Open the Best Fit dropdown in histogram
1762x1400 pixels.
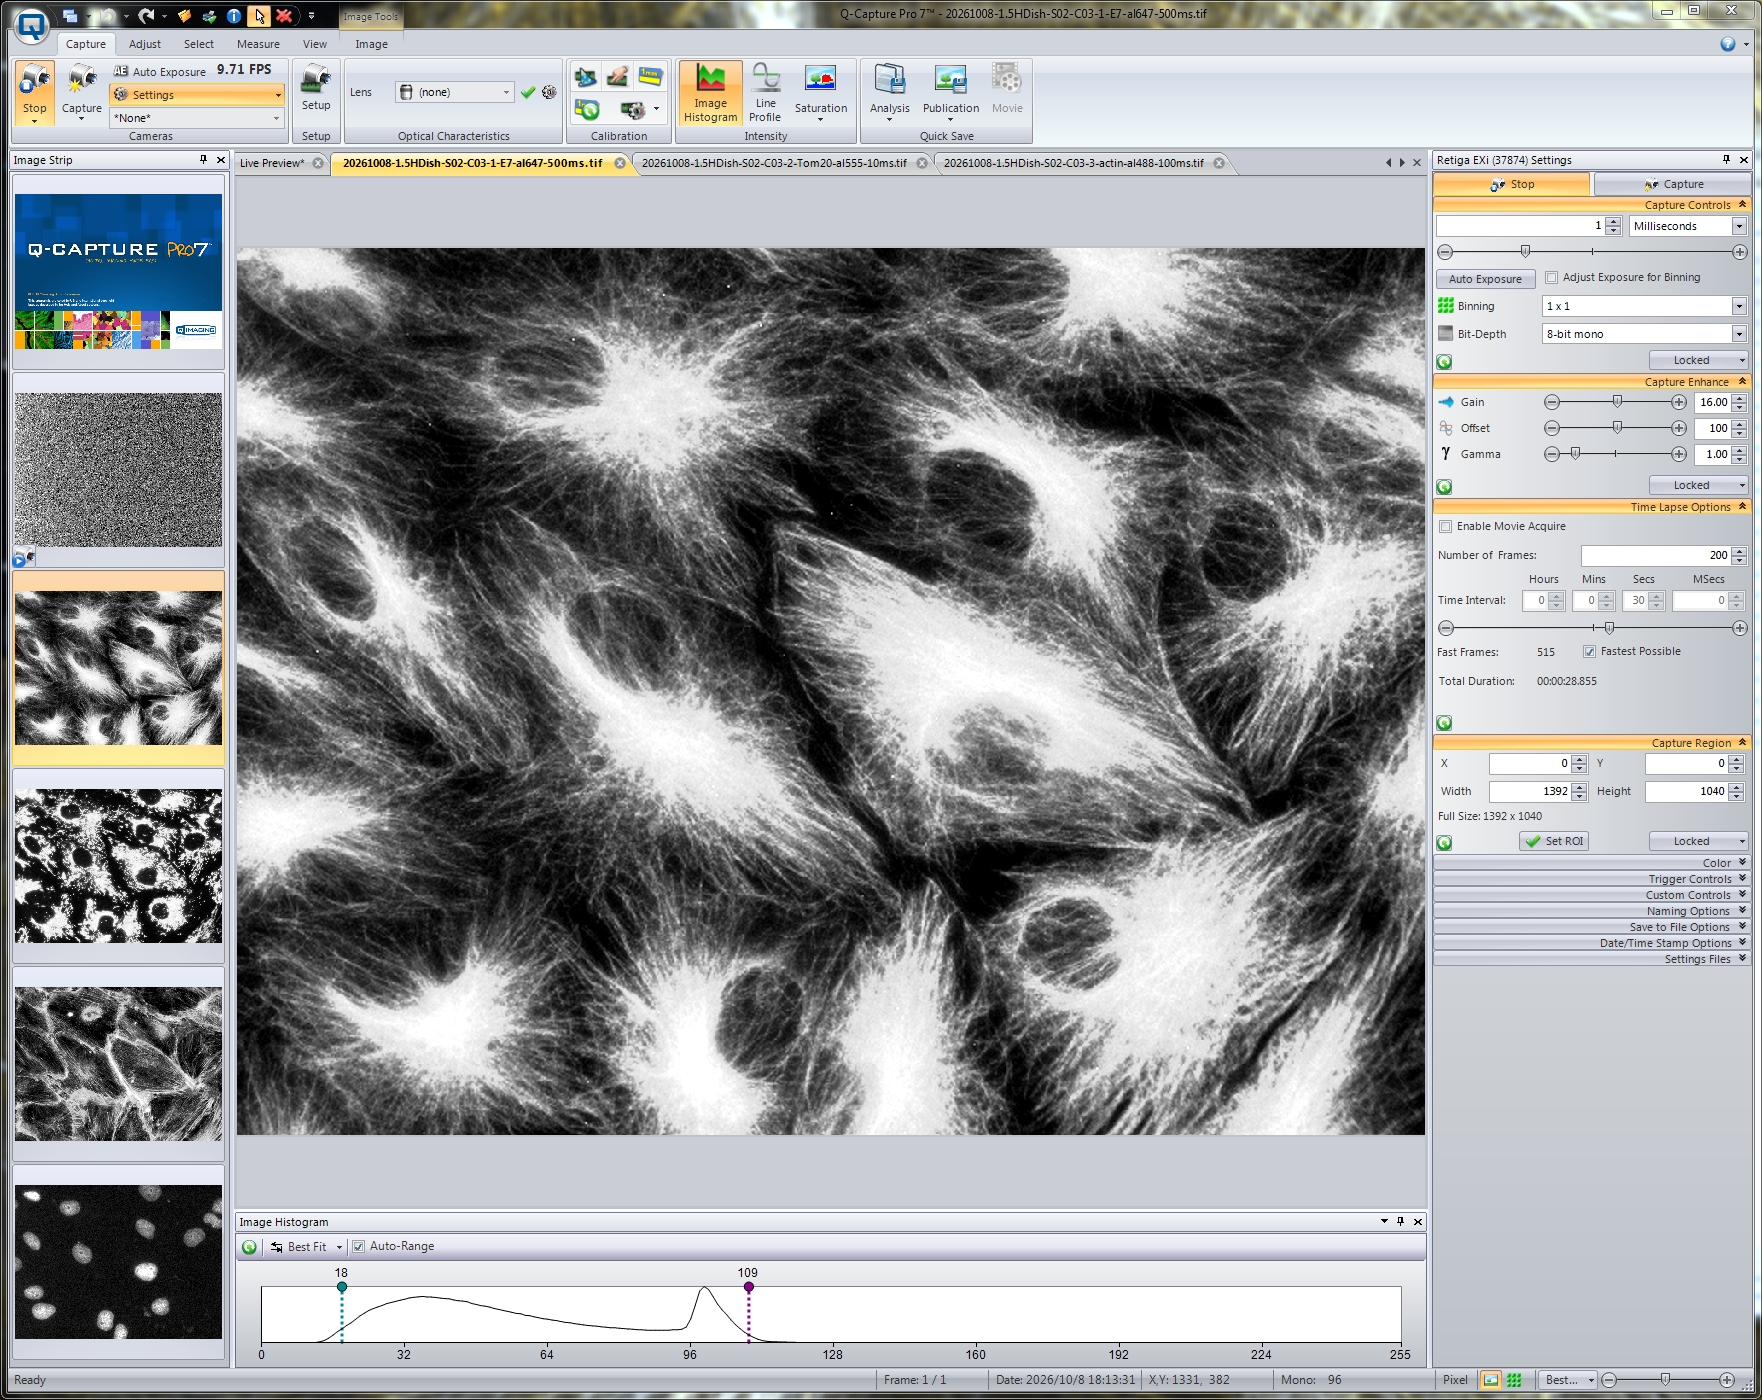tap(339, 1247)
